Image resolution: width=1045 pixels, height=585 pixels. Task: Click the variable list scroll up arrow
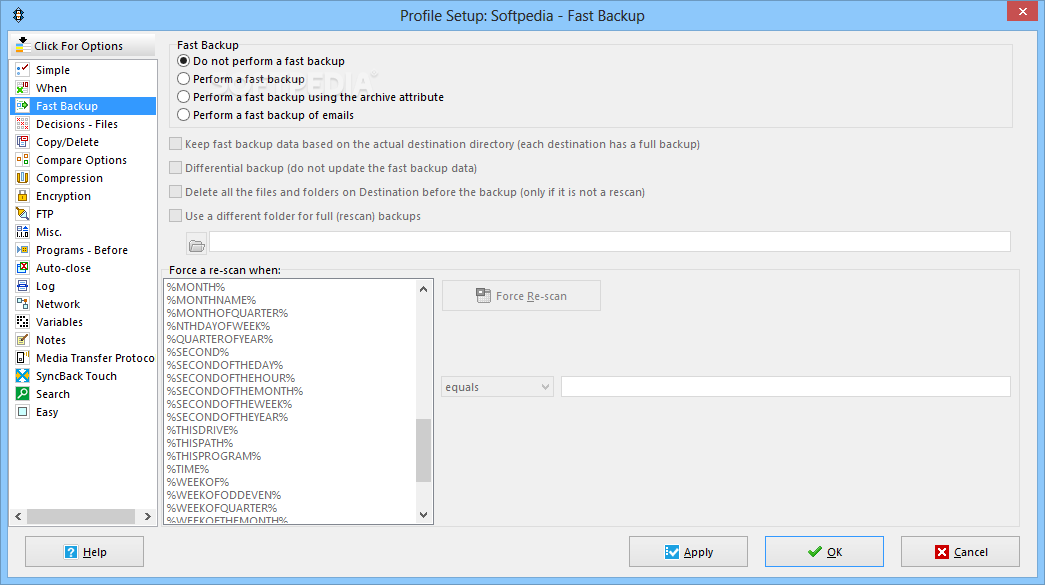[x=423, y=289]
